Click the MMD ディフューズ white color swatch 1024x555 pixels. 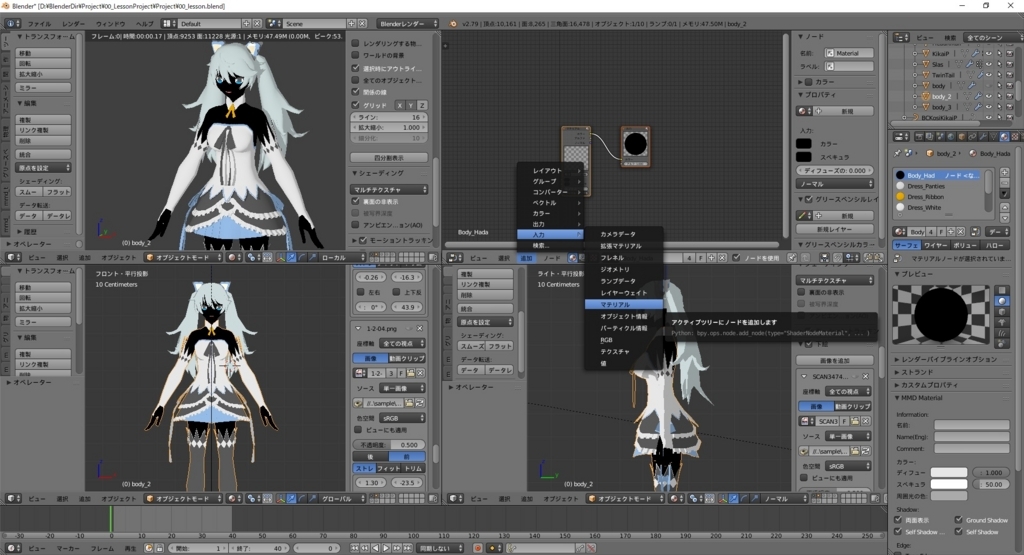949,473
